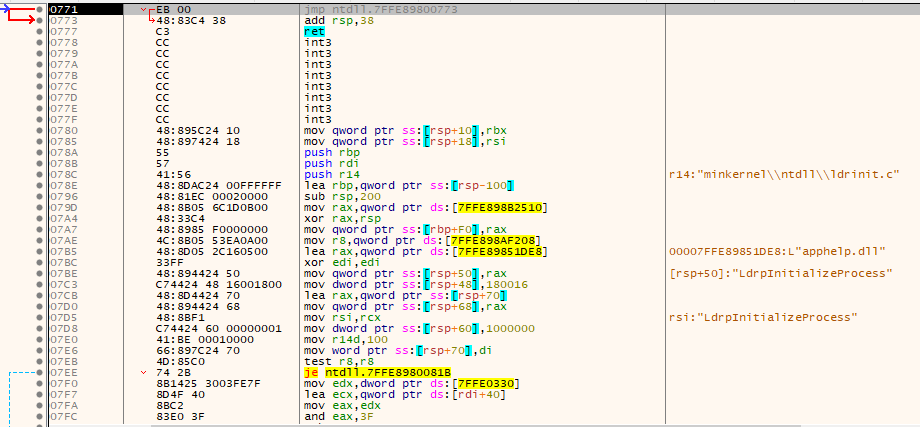
Task: Click comment showing L"apphelp.dll"
Action: pos(777,251)
